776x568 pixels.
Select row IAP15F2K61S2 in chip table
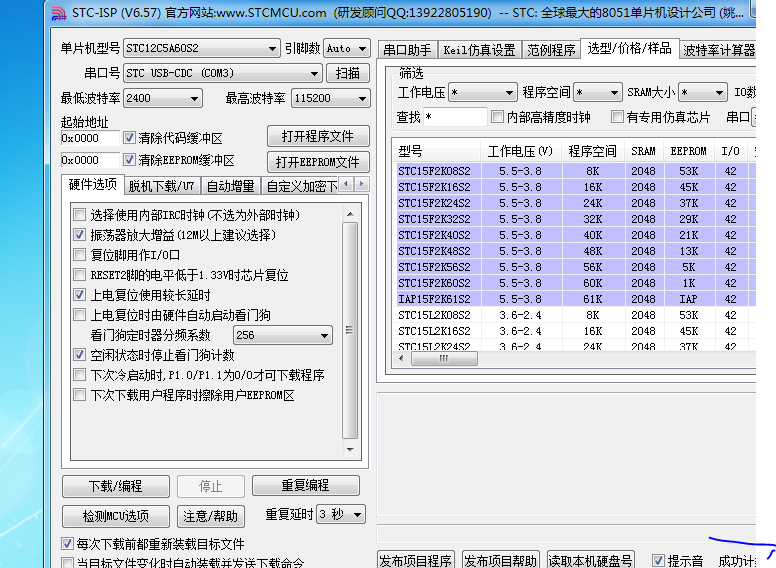575,299
